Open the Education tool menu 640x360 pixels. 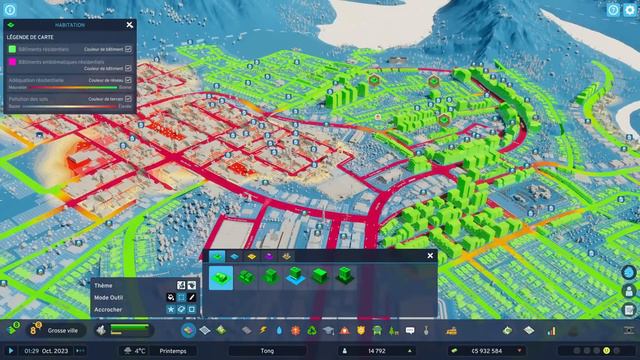(x=329, y=330)
